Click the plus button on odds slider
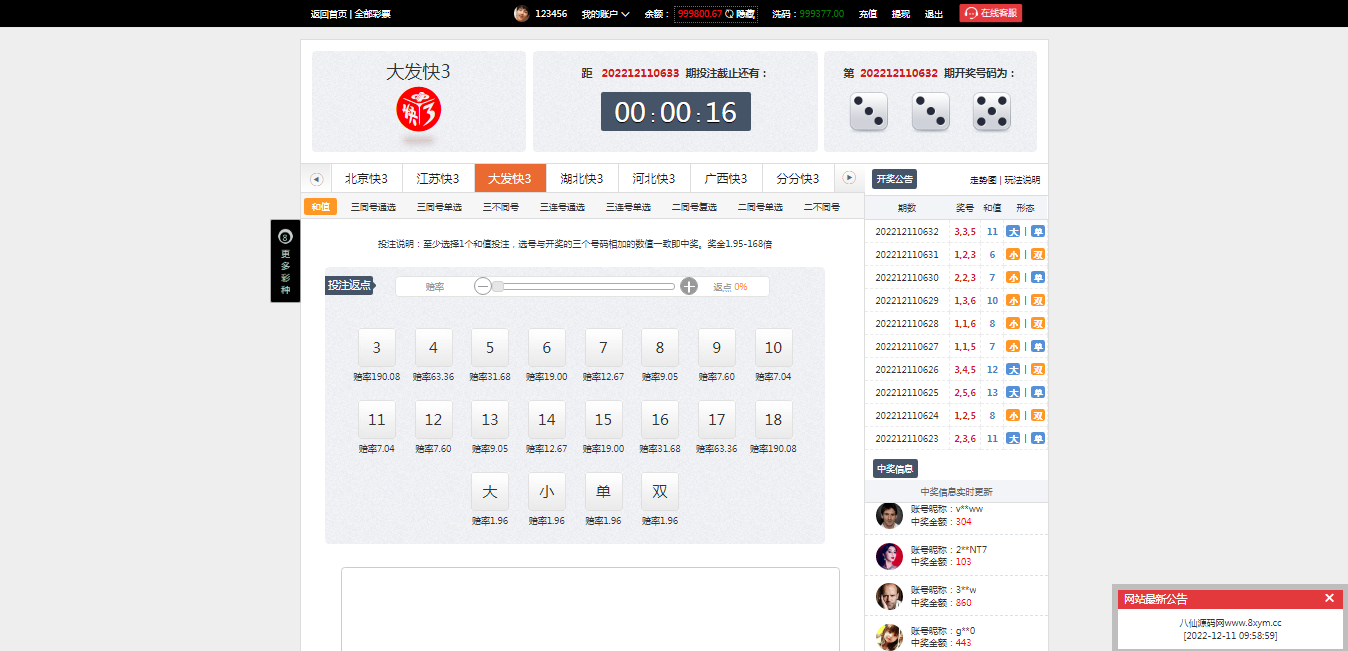The image size is (1348, 651). click(x=689, y=286)
